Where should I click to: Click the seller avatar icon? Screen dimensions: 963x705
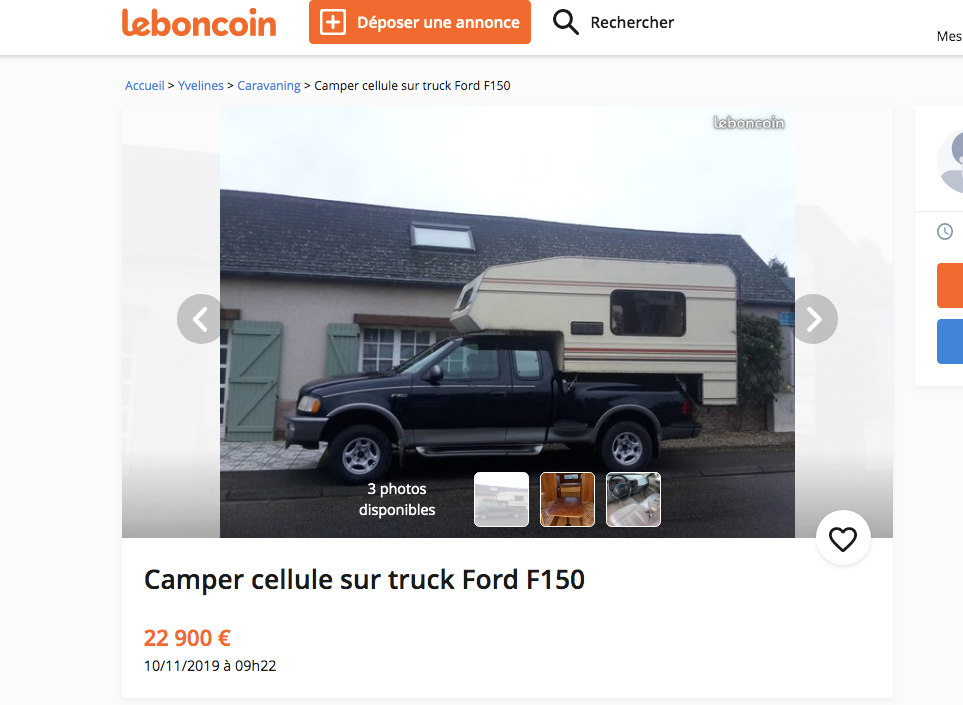point(951,162)
